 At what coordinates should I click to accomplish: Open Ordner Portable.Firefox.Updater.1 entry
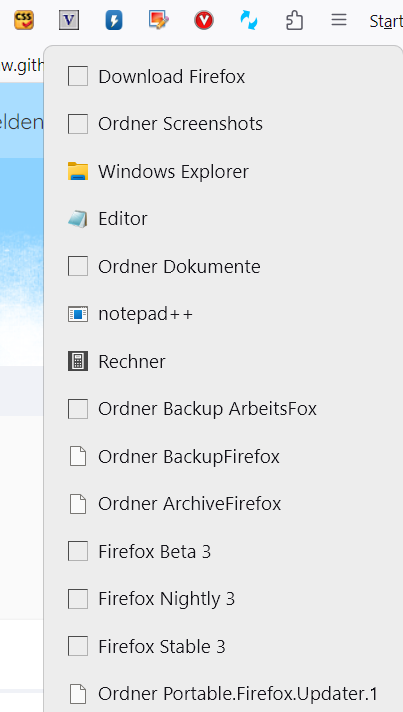click(x=223, y=693)
